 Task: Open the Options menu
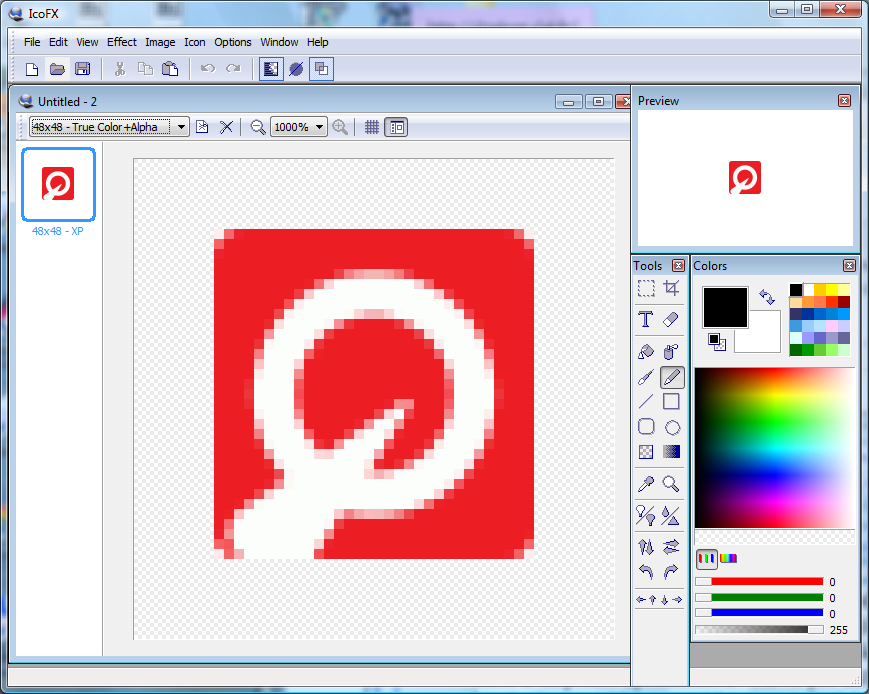point(233,42)
